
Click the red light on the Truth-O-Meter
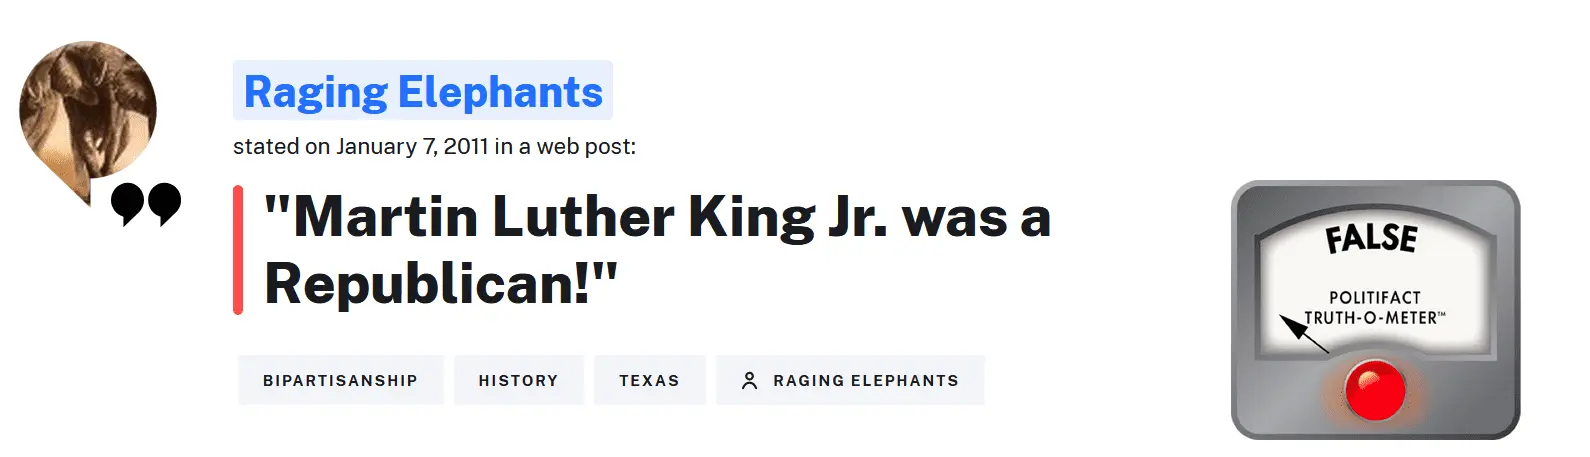1375,390
